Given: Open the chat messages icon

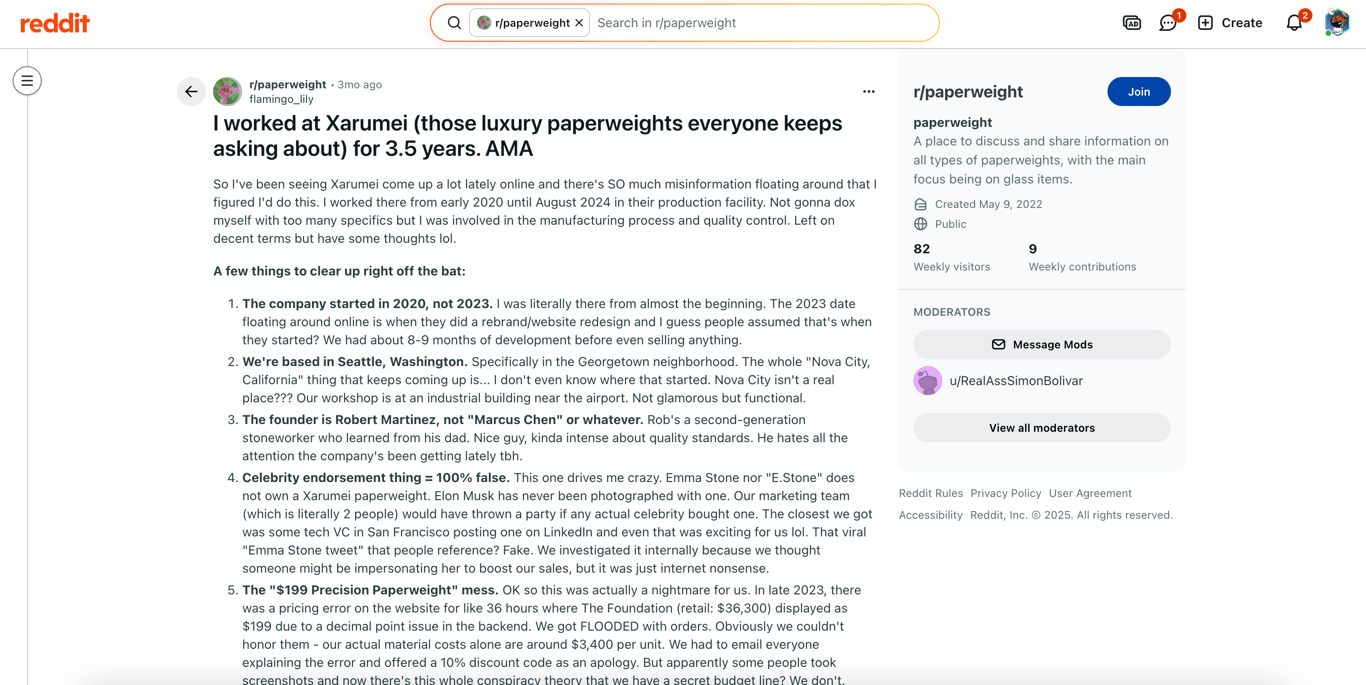Looking at the screenshot, I should pyautogui.click(x=1168, y=23).
